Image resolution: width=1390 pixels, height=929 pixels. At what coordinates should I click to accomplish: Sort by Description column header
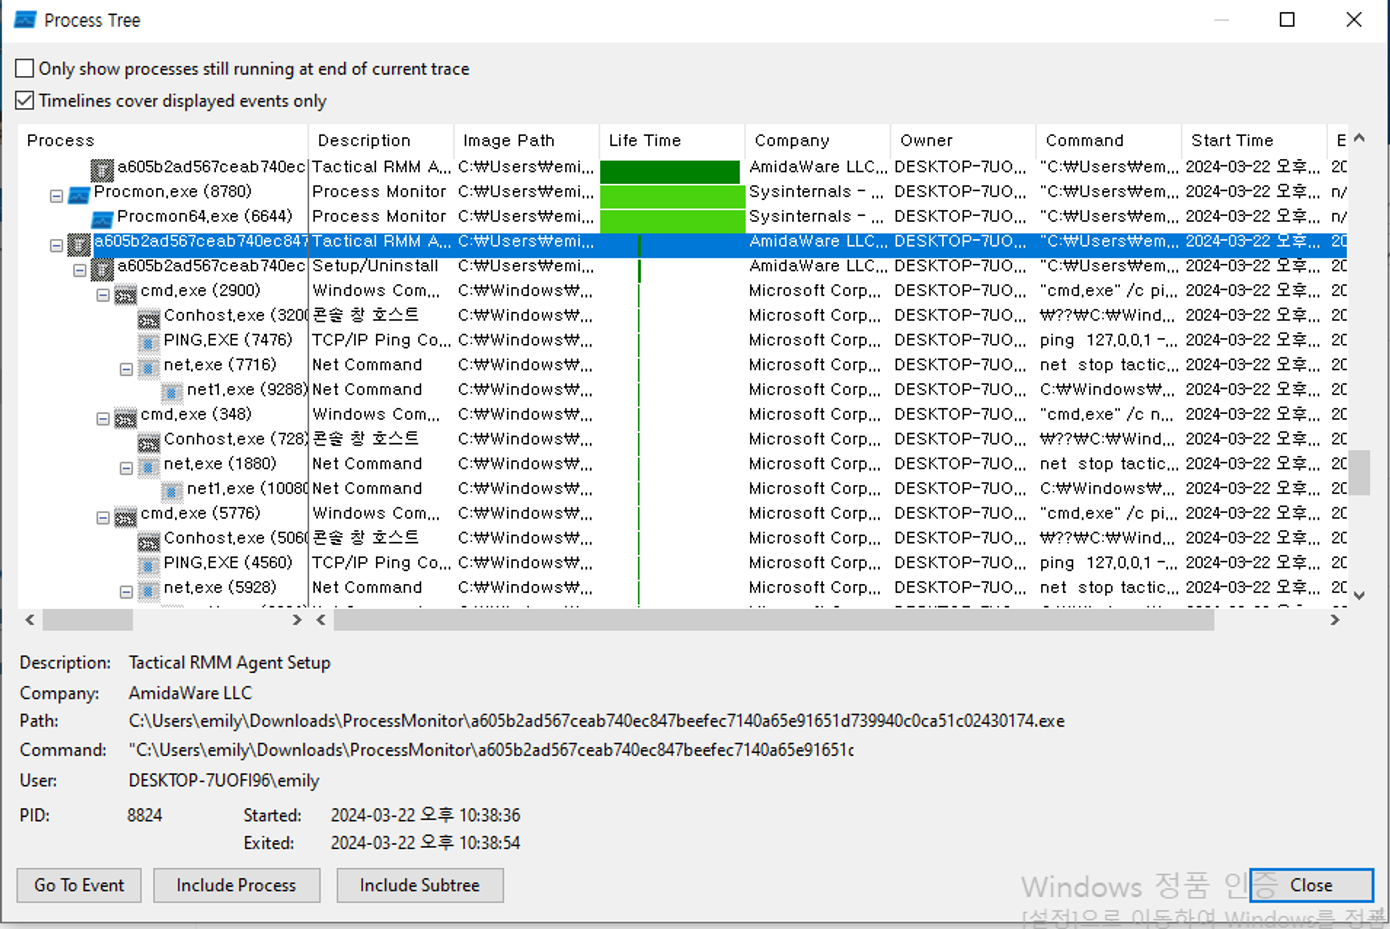(x=381, y=140)
